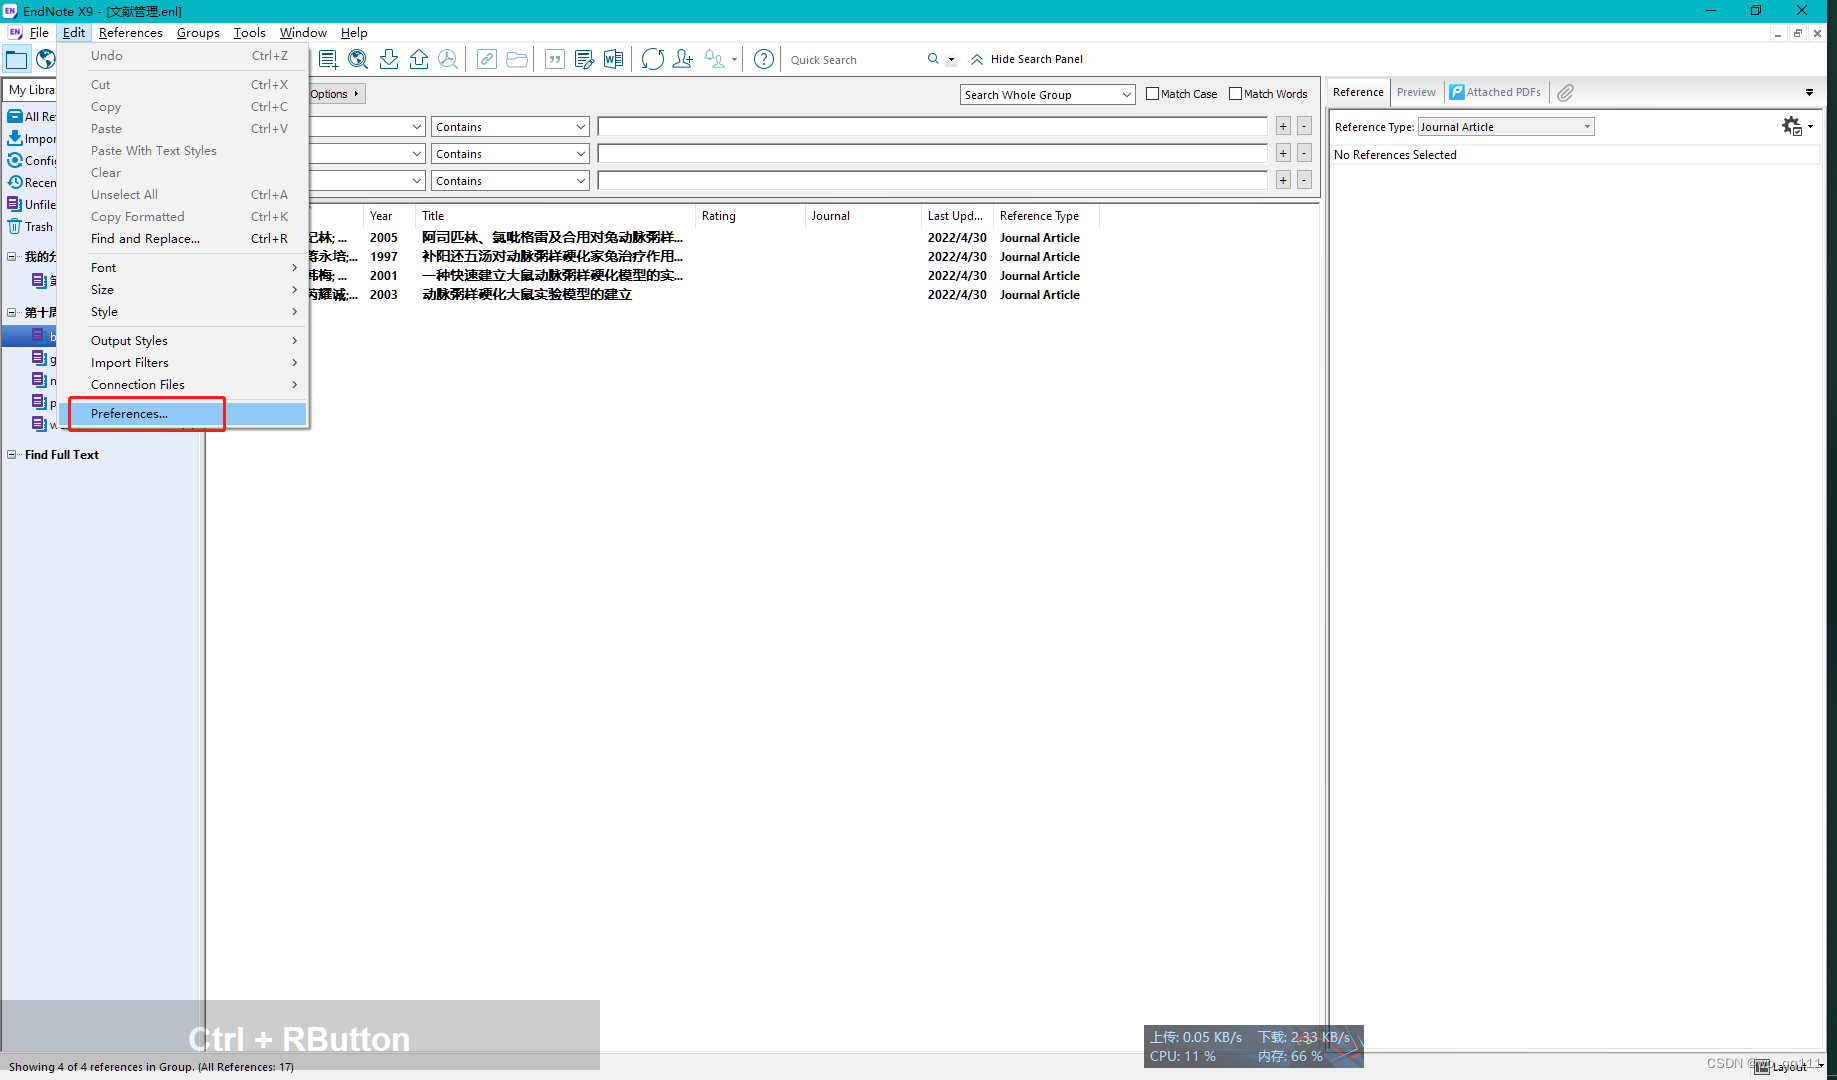Click the paperclip attach file icon
Viewport: 1837px width, 1080px height.
(x=1566, y=92)
